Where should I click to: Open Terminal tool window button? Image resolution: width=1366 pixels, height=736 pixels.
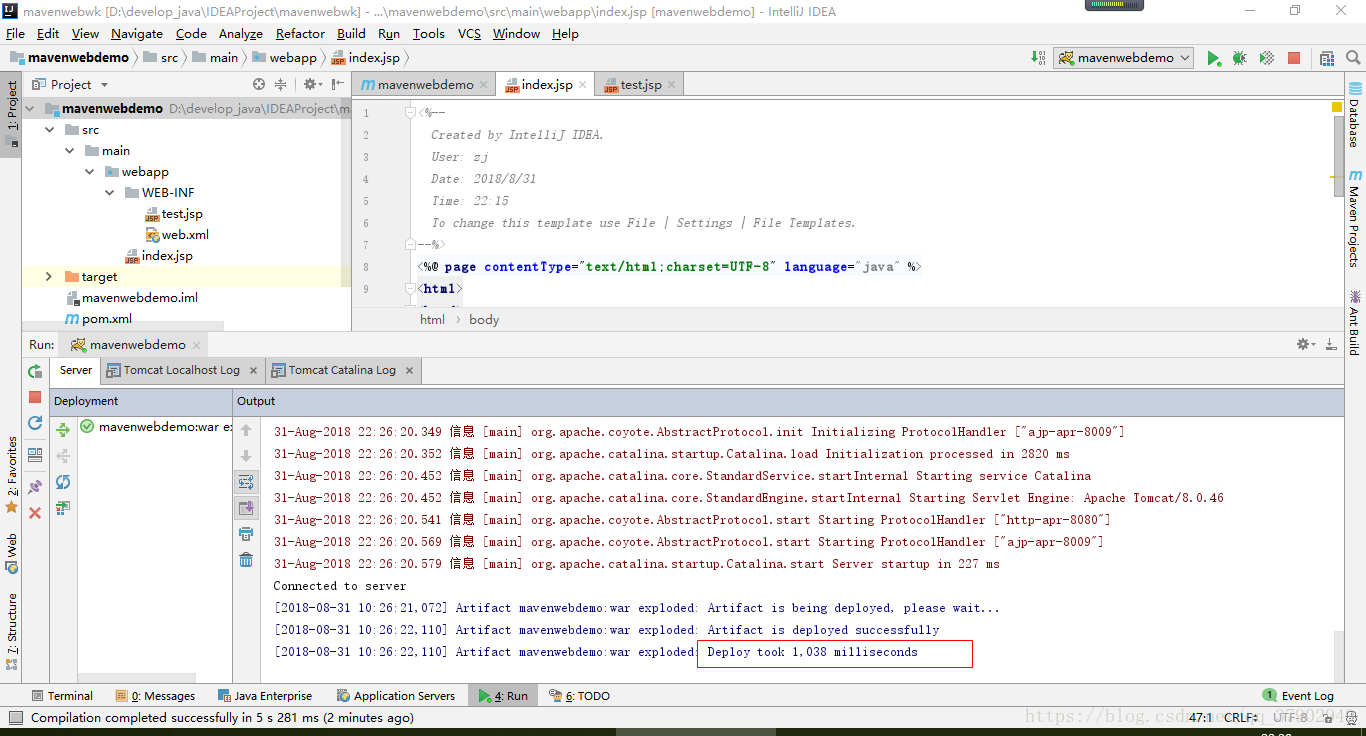pyautogui.click(x=62, y=695)
